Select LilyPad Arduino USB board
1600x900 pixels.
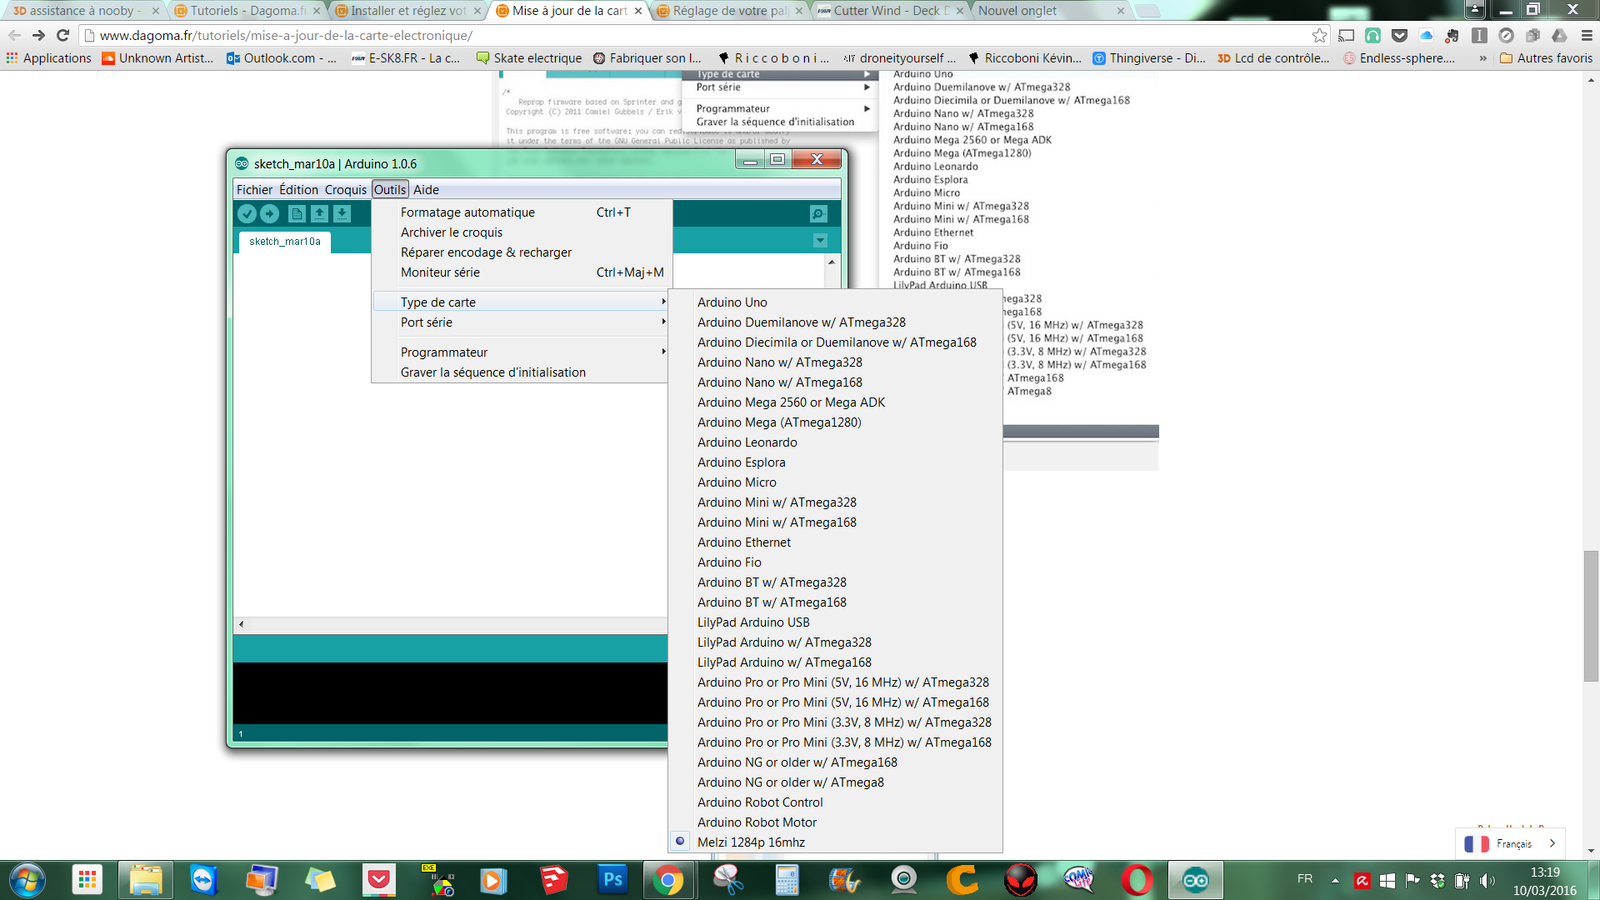[835, 622]
